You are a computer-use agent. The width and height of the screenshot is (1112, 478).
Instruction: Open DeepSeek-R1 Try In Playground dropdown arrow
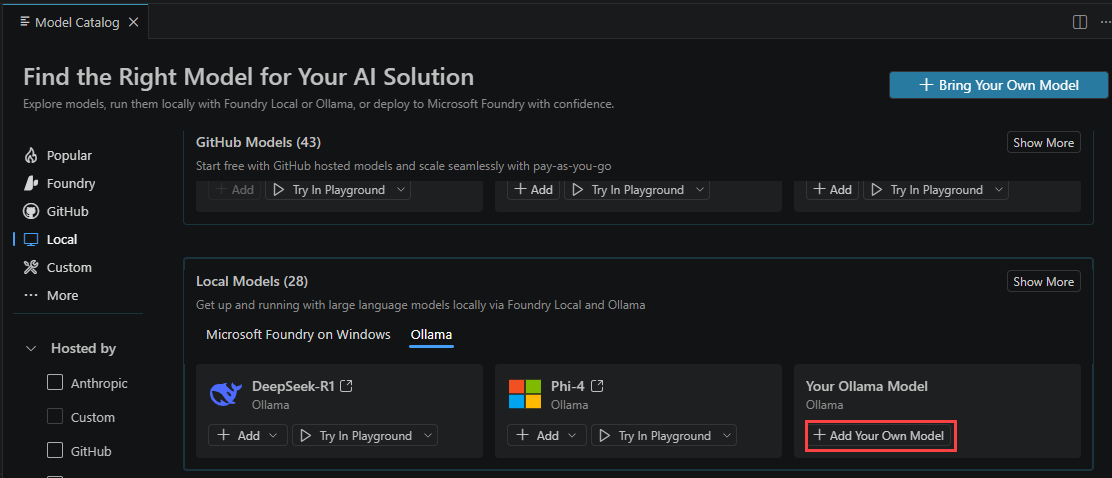point(428,435)
